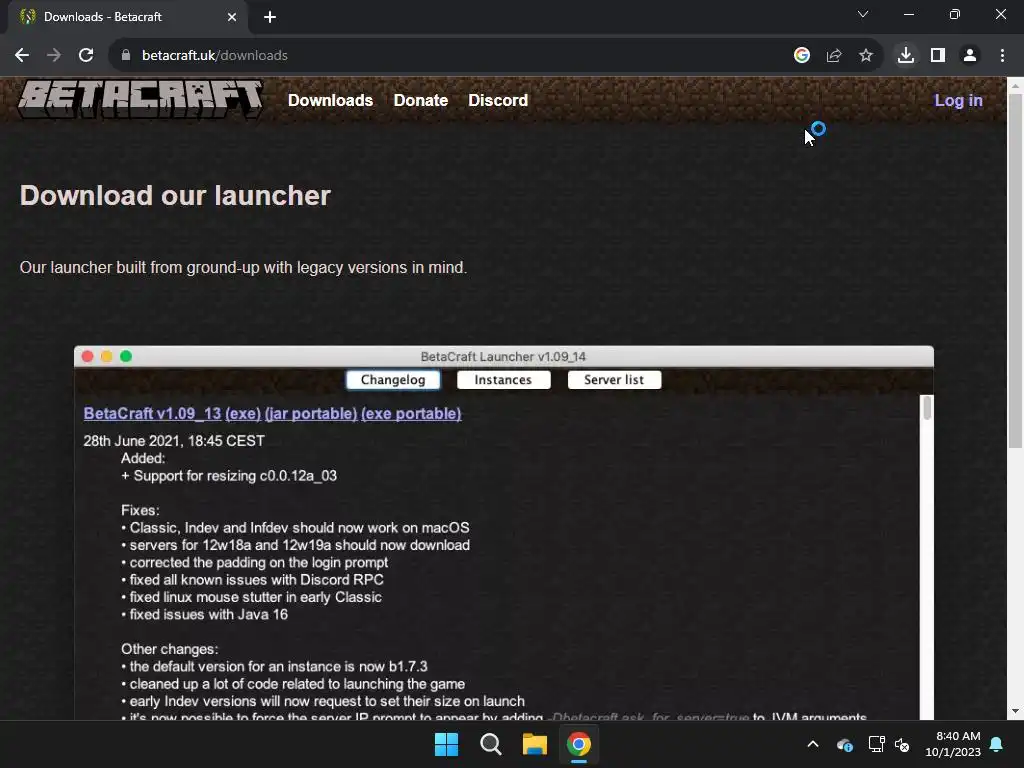Viewport: 1024px width, 768px height.
Task: Open Windows taskbar search
Action: point(490,744)
